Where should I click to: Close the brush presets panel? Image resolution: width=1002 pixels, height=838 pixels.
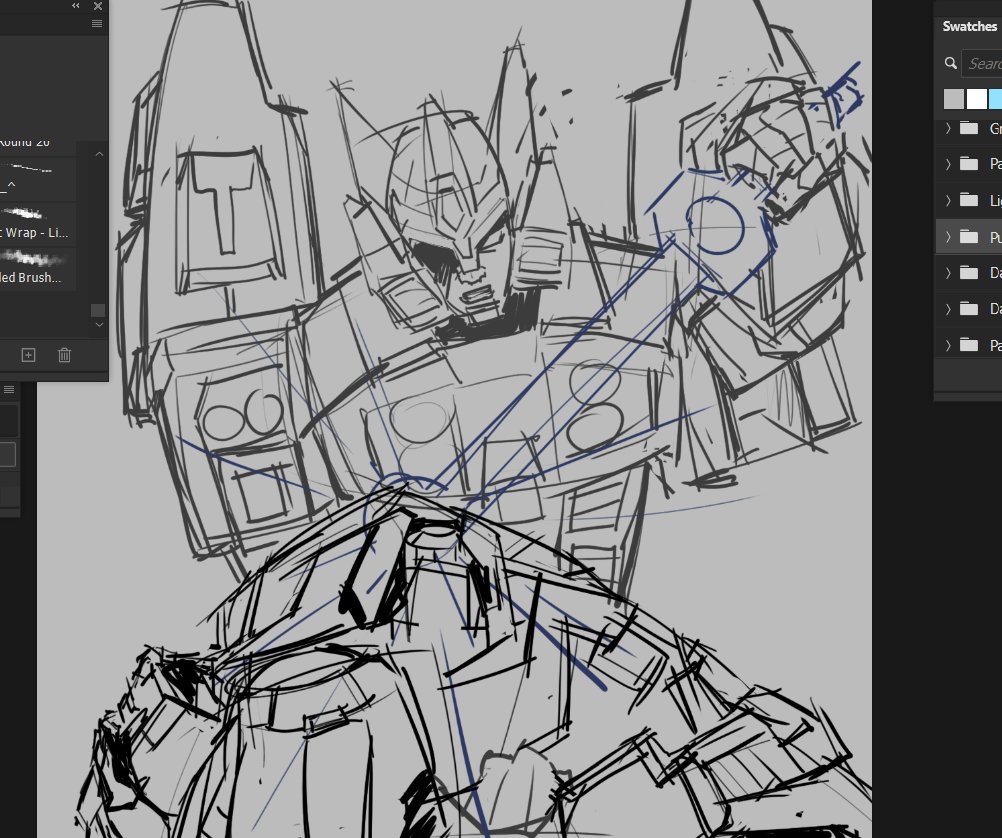[98, 6]
